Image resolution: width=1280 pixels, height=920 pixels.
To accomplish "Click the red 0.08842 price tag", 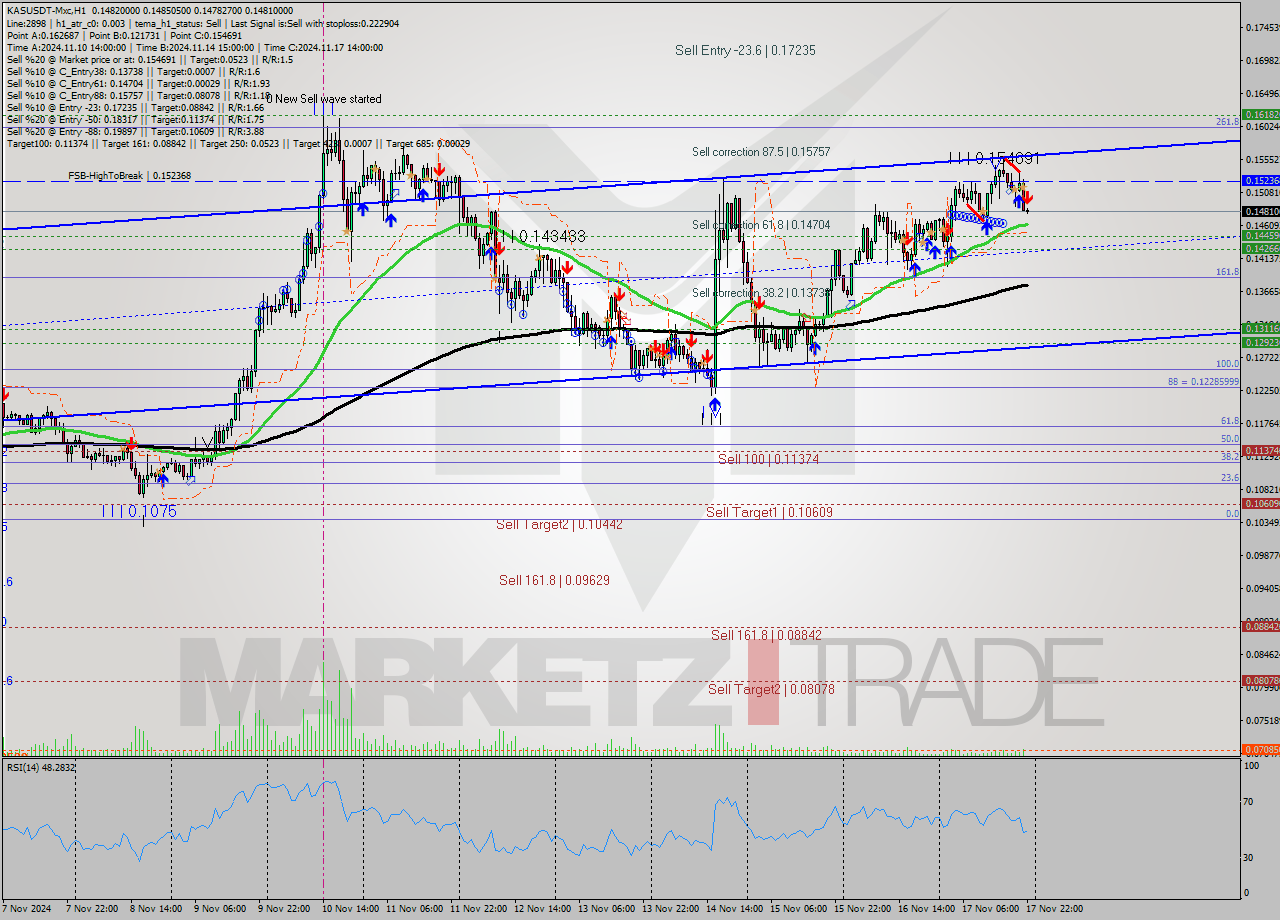I will [1260, 626].
